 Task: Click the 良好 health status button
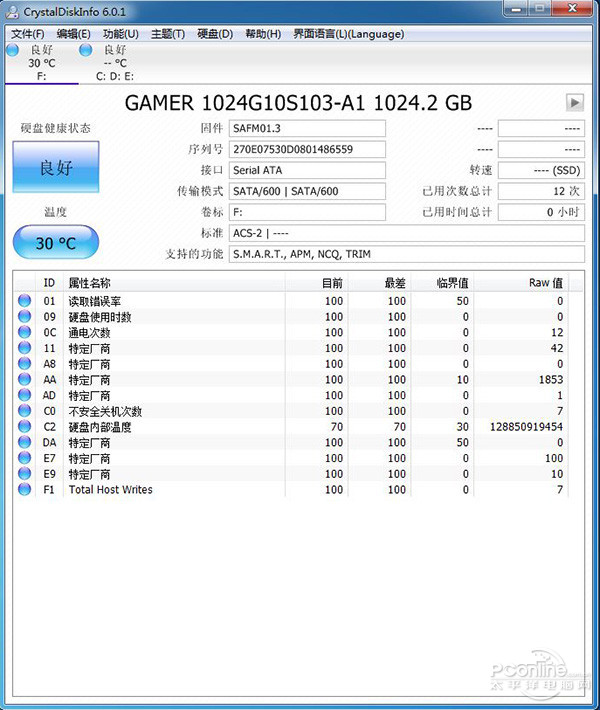click(56, 167)
